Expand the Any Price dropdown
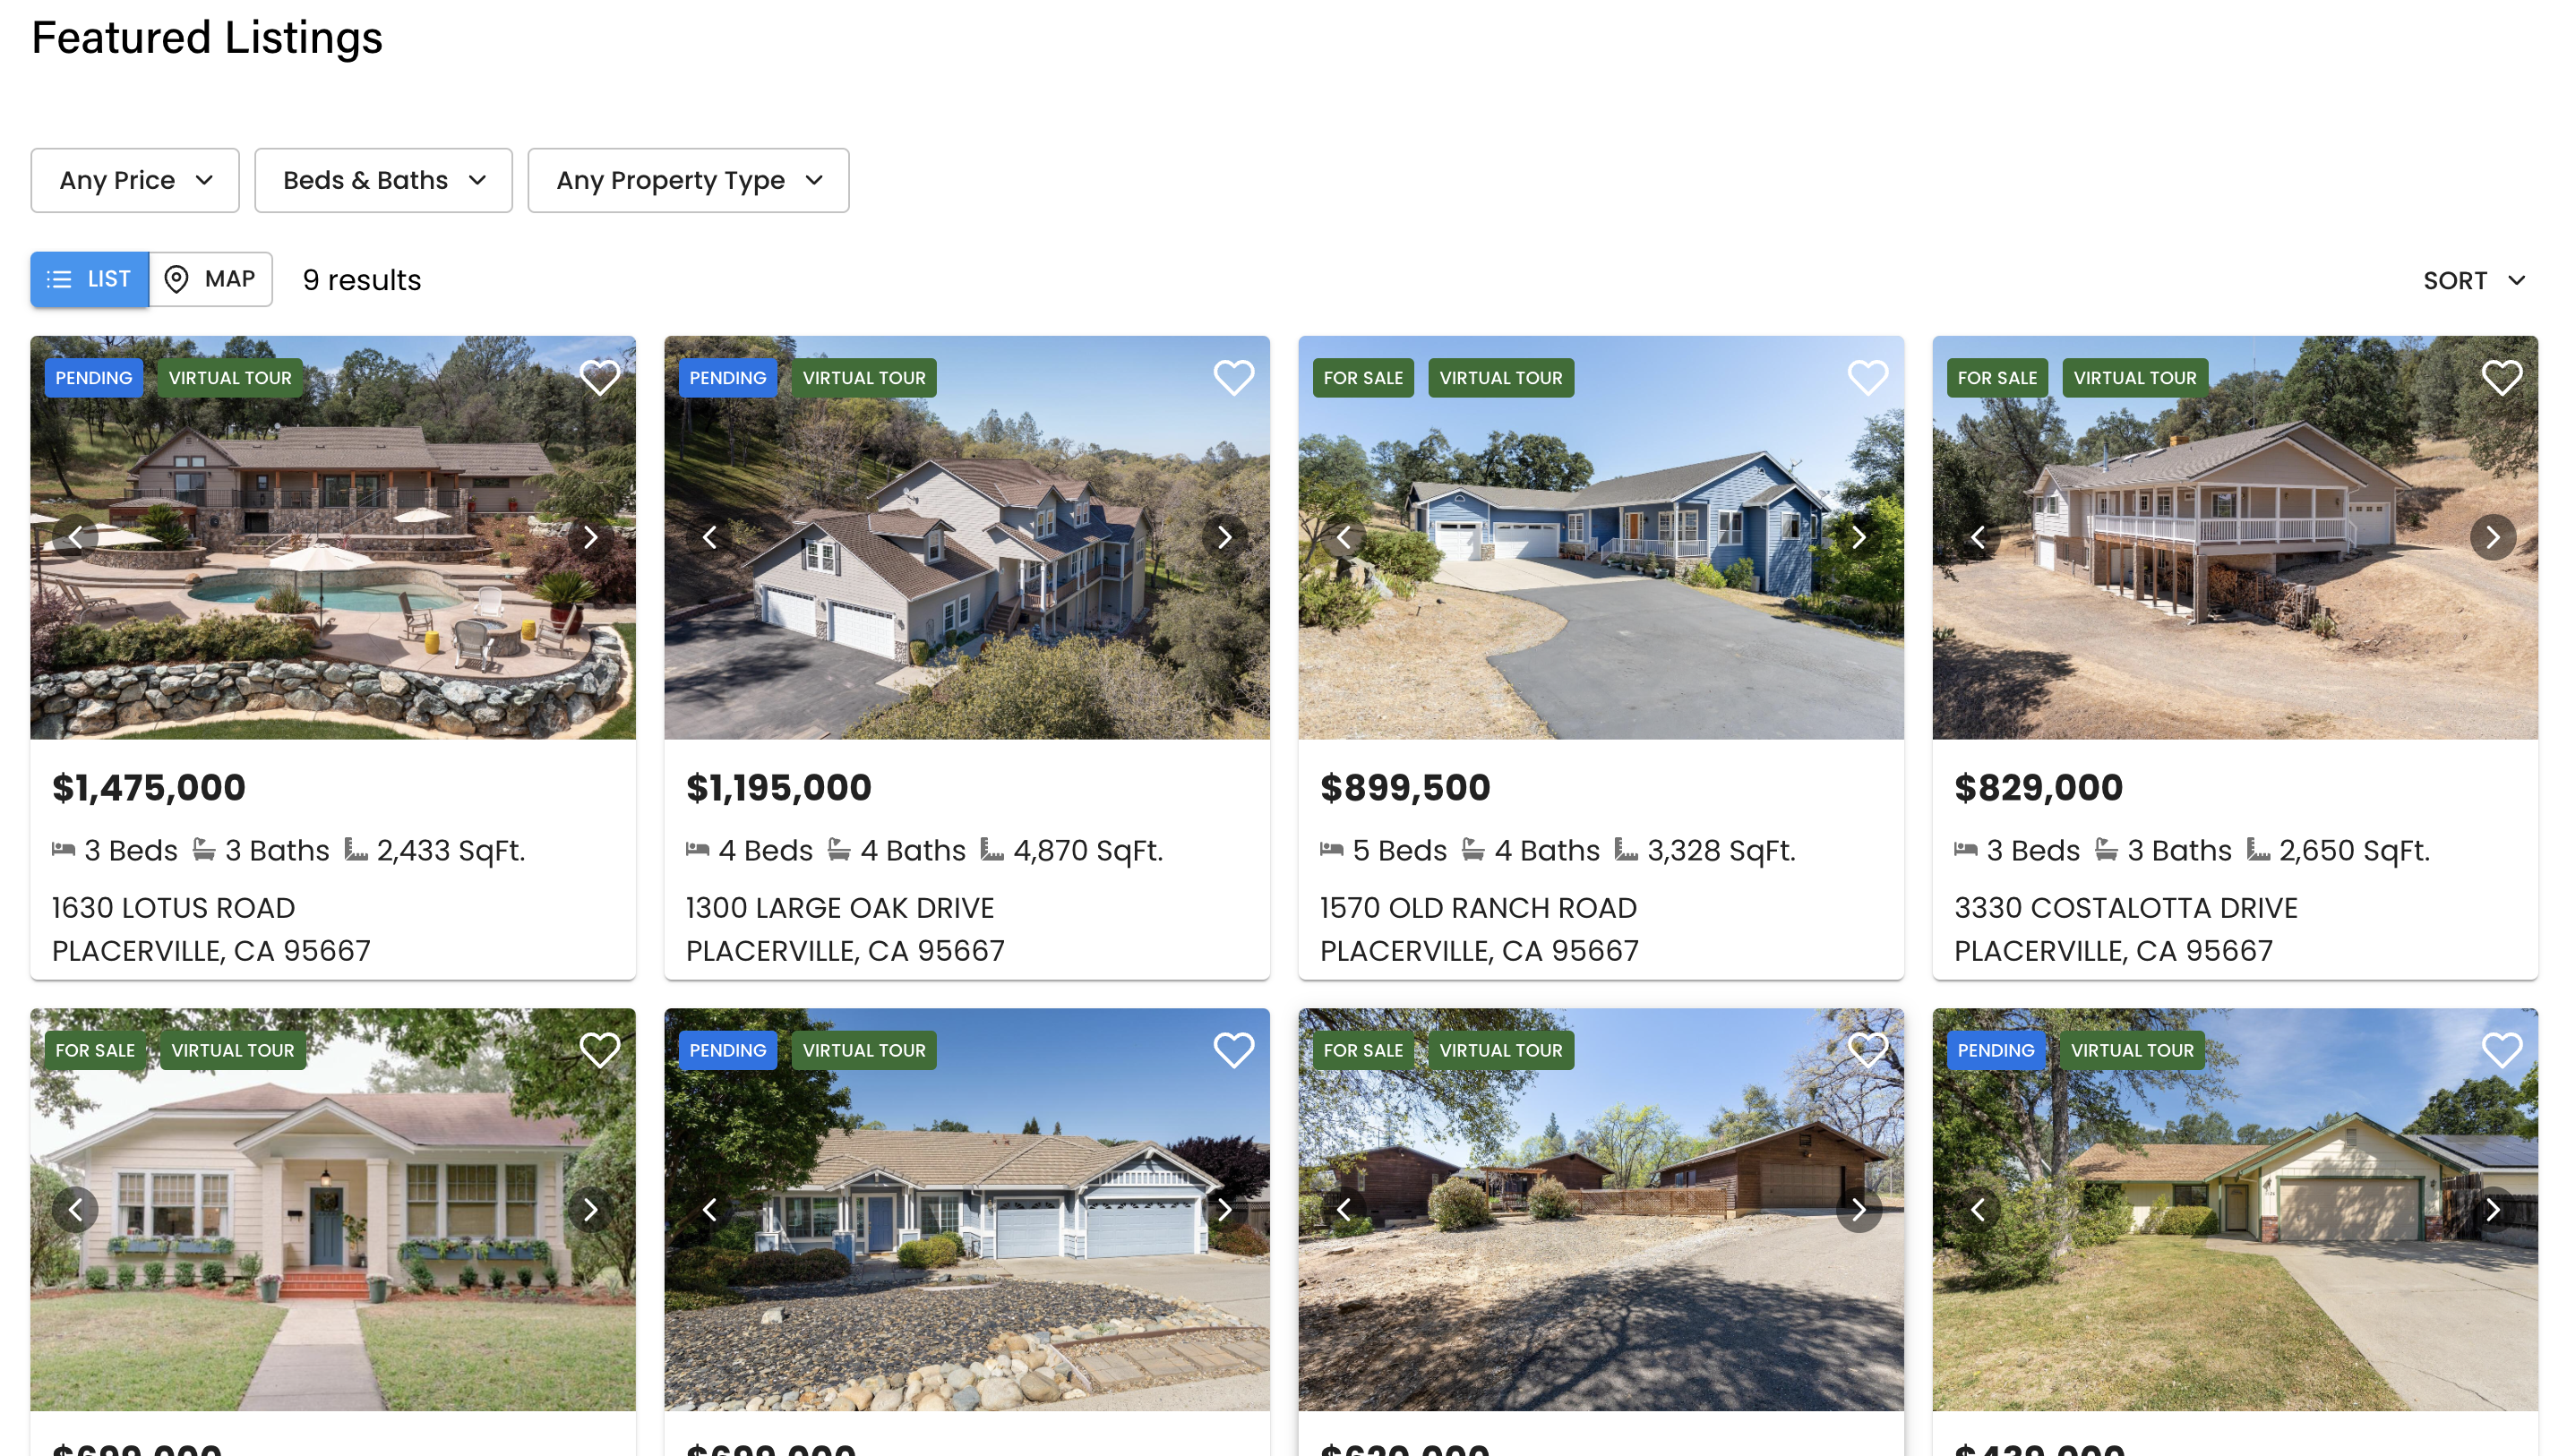Viewport: 2567px width, 1456px height. tap(134, 180)
